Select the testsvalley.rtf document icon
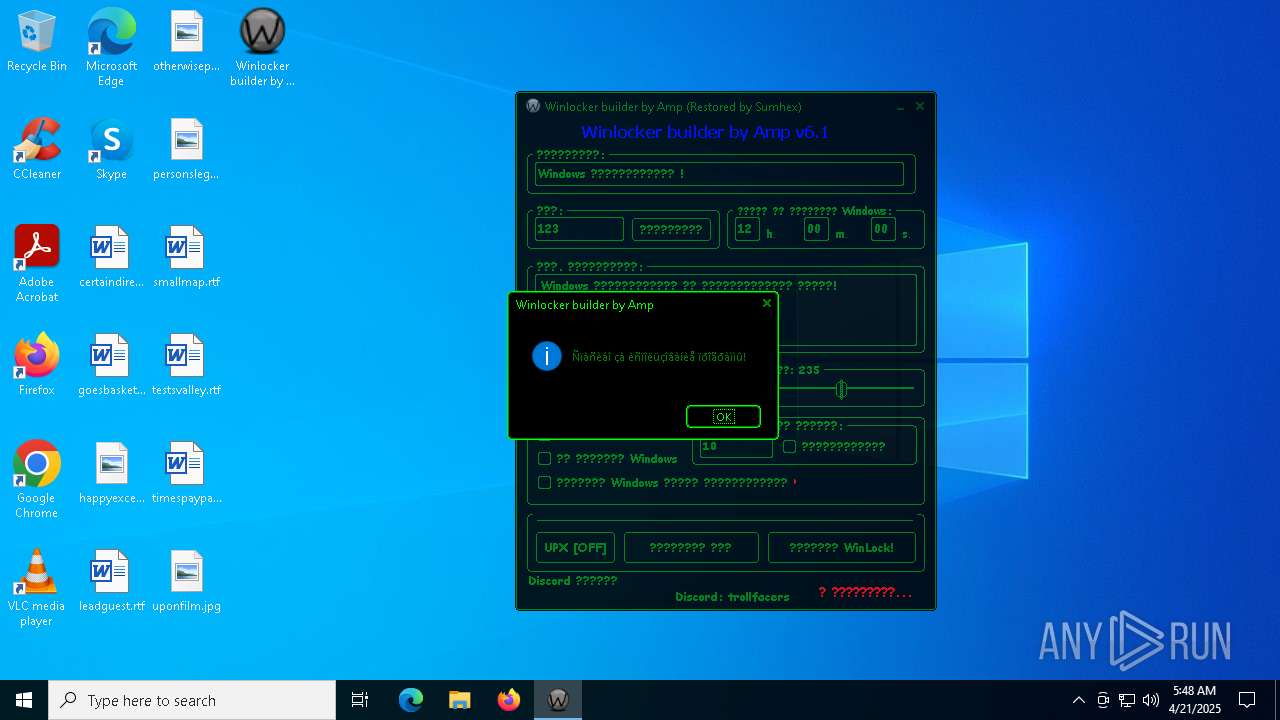1280x720 pixels. [186, 366]
